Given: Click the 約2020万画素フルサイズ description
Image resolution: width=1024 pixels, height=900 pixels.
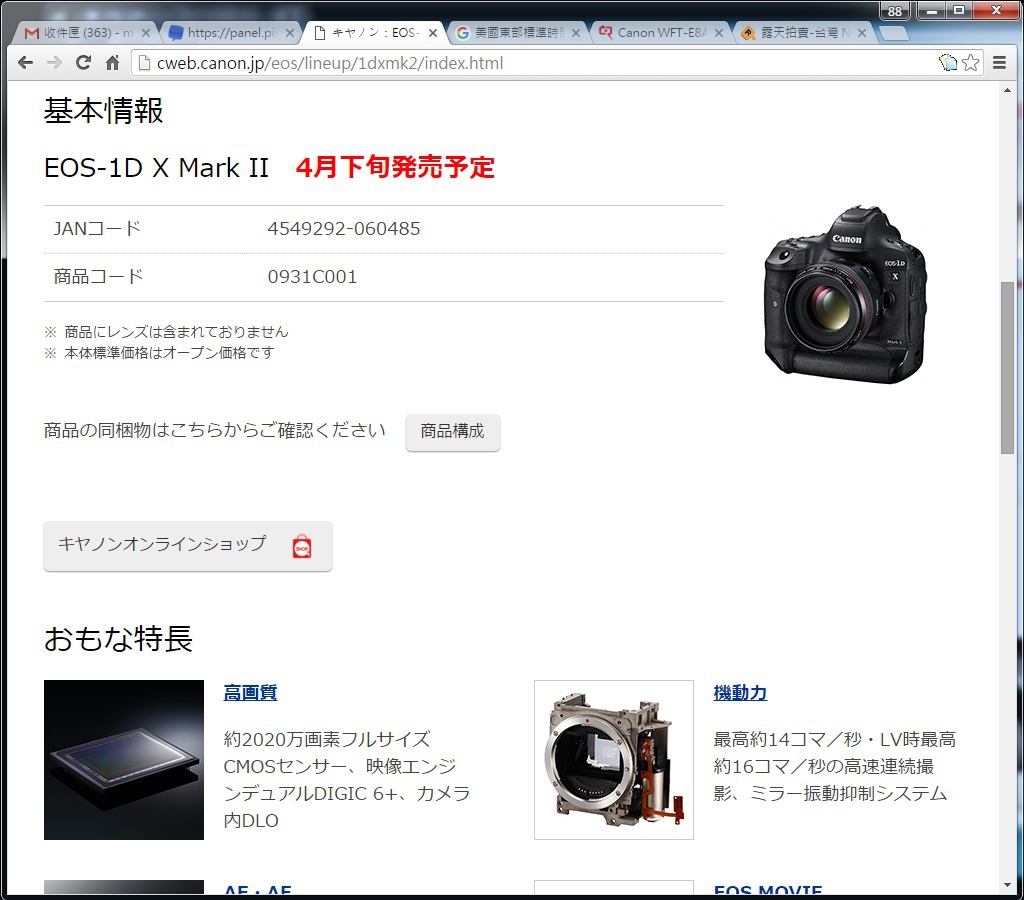Looking at the screenshot, I should 347,780.
